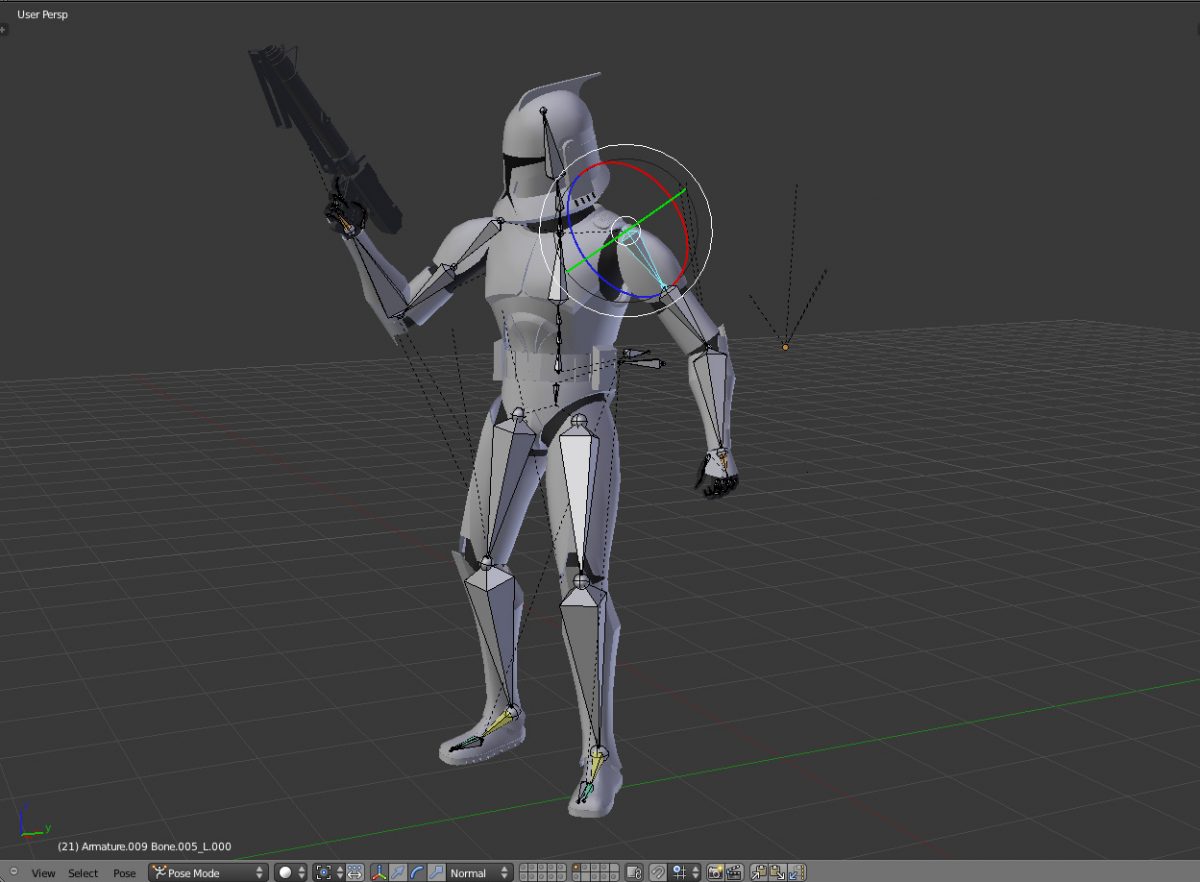The image size is (1200, 882).
Task: Copy the current pose to buffer
Action: 759,873
